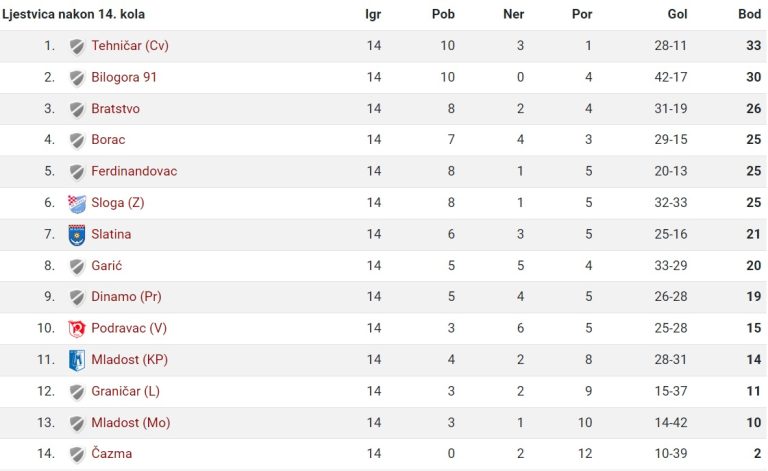Click the Sloga (Z) club crest icon
The height and width of the screenshot is (471, 768).
point(77,204)
